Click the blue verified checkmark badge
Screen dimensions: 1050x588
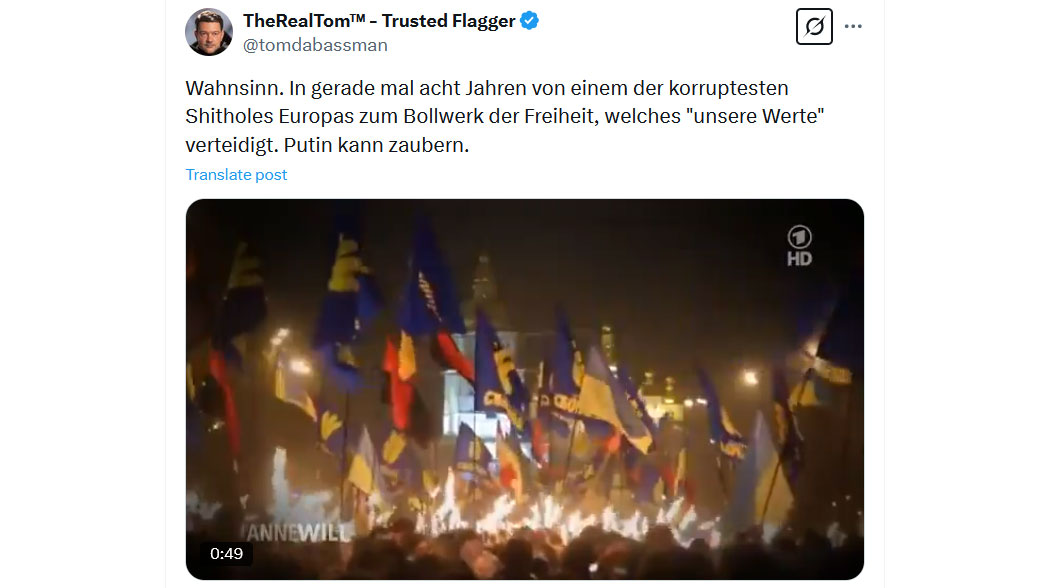click(x=530, y=21)
